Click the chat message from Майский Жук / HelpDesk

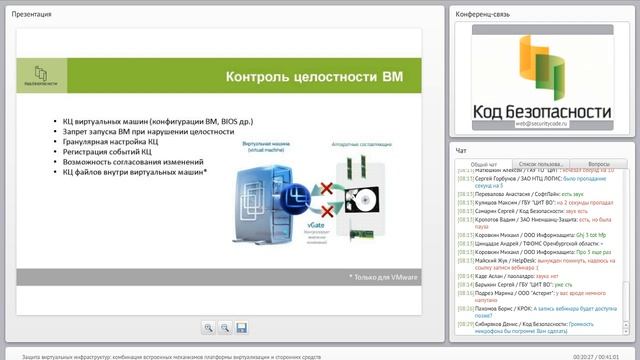(536, 264)
